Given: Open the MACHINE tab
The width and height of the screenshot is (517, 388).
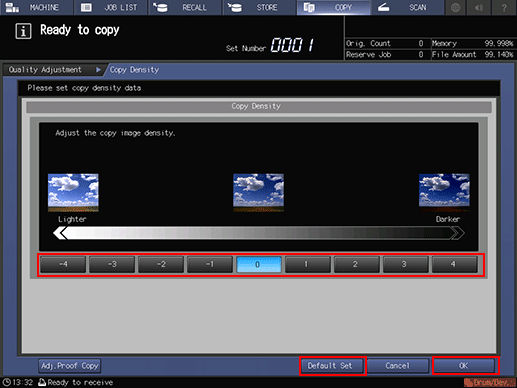Looking at the screenshot, I should [36, 7].
